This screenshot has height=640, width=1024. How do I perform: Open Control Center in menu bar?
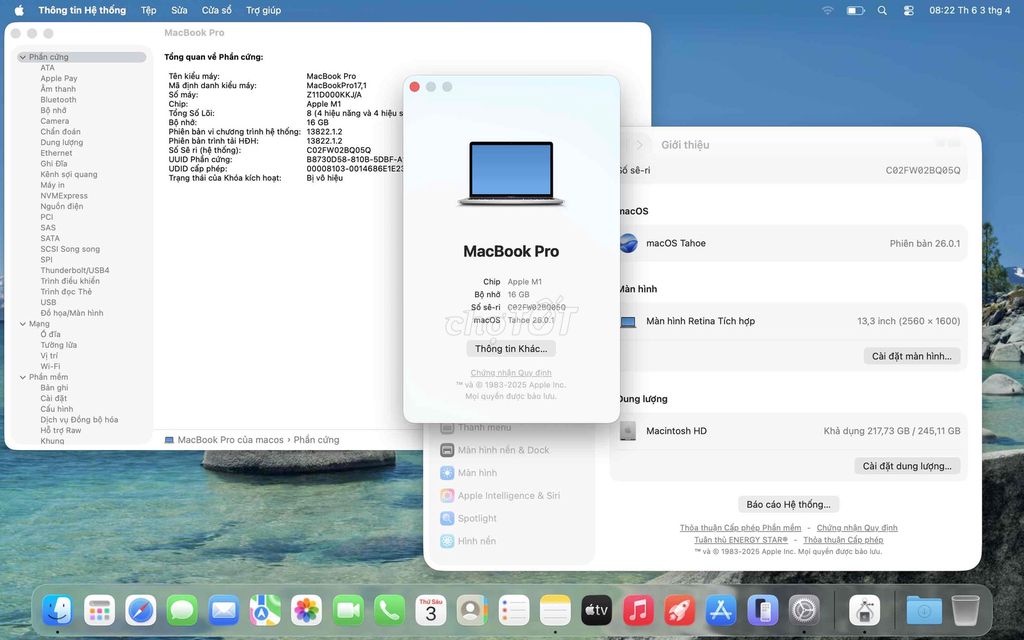pyautogui.click(x=908, y=10)
